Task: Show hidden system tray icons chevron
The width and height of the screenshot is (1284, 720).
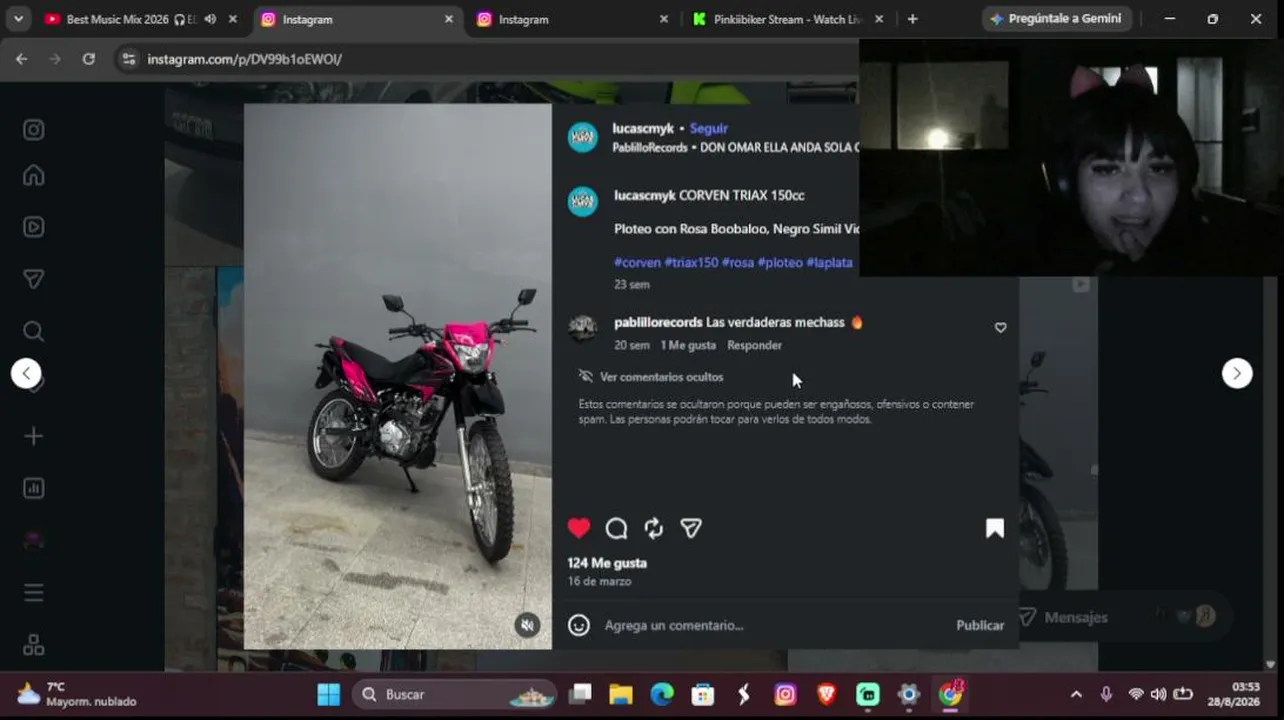Action: click(1076, 694)
